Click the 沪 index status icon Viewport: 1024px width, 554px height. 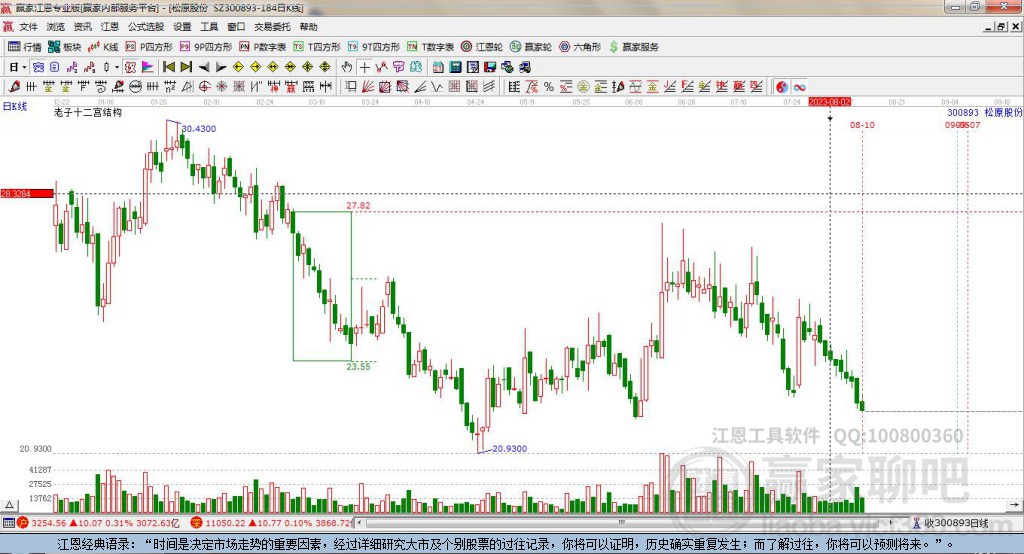point(23,523)
